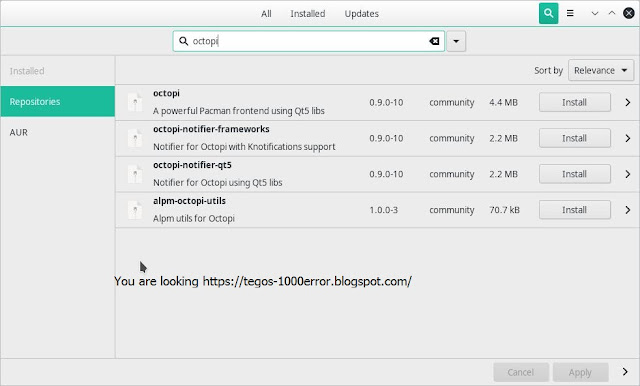Install the octopi package
This screenshot has width=640, height=386.
575,102
